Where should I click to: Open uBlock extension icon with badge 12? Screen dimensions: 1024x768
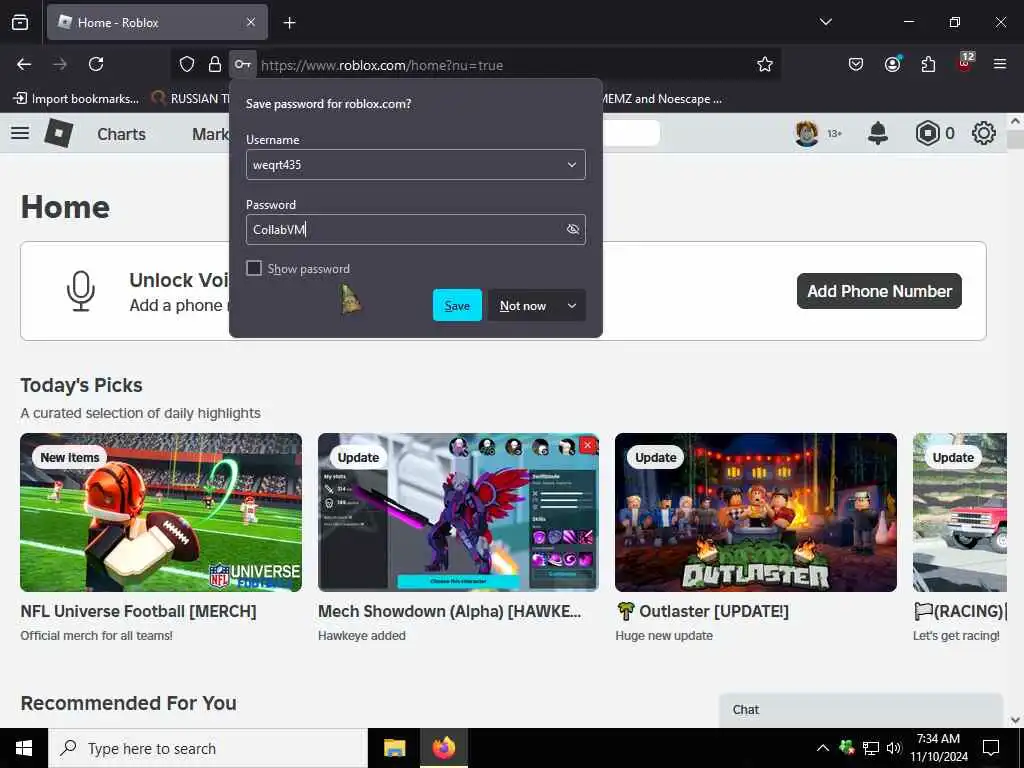965,63
